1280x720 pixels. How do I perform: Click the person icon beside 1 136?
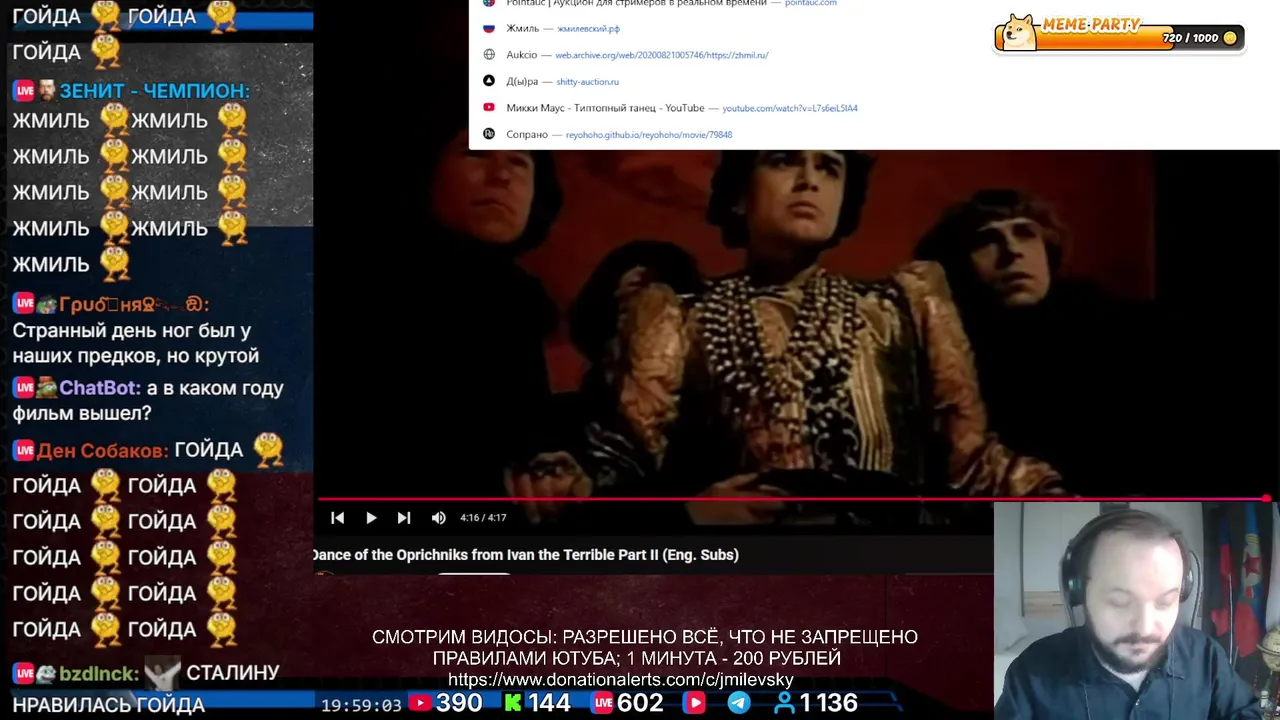point(785,704)
